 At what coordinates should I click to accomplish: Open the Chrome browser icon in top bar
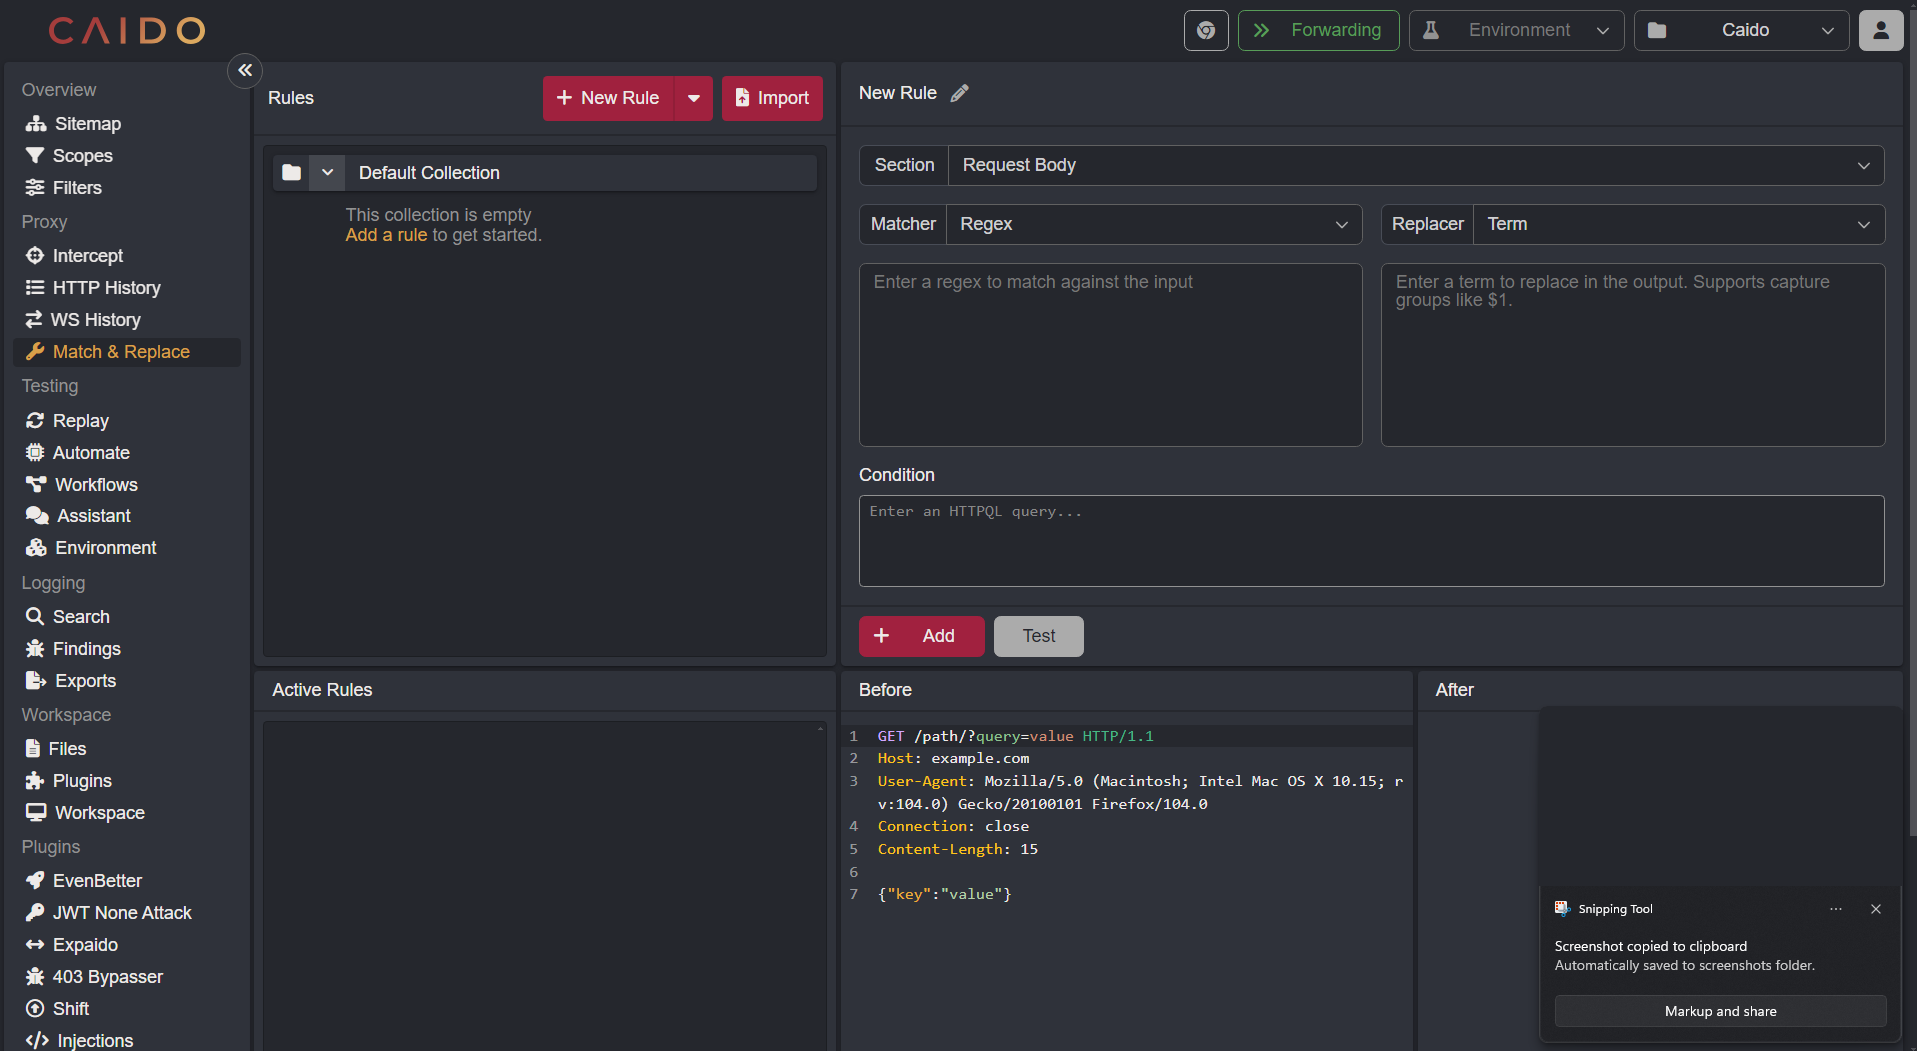tap(1206, 30)
